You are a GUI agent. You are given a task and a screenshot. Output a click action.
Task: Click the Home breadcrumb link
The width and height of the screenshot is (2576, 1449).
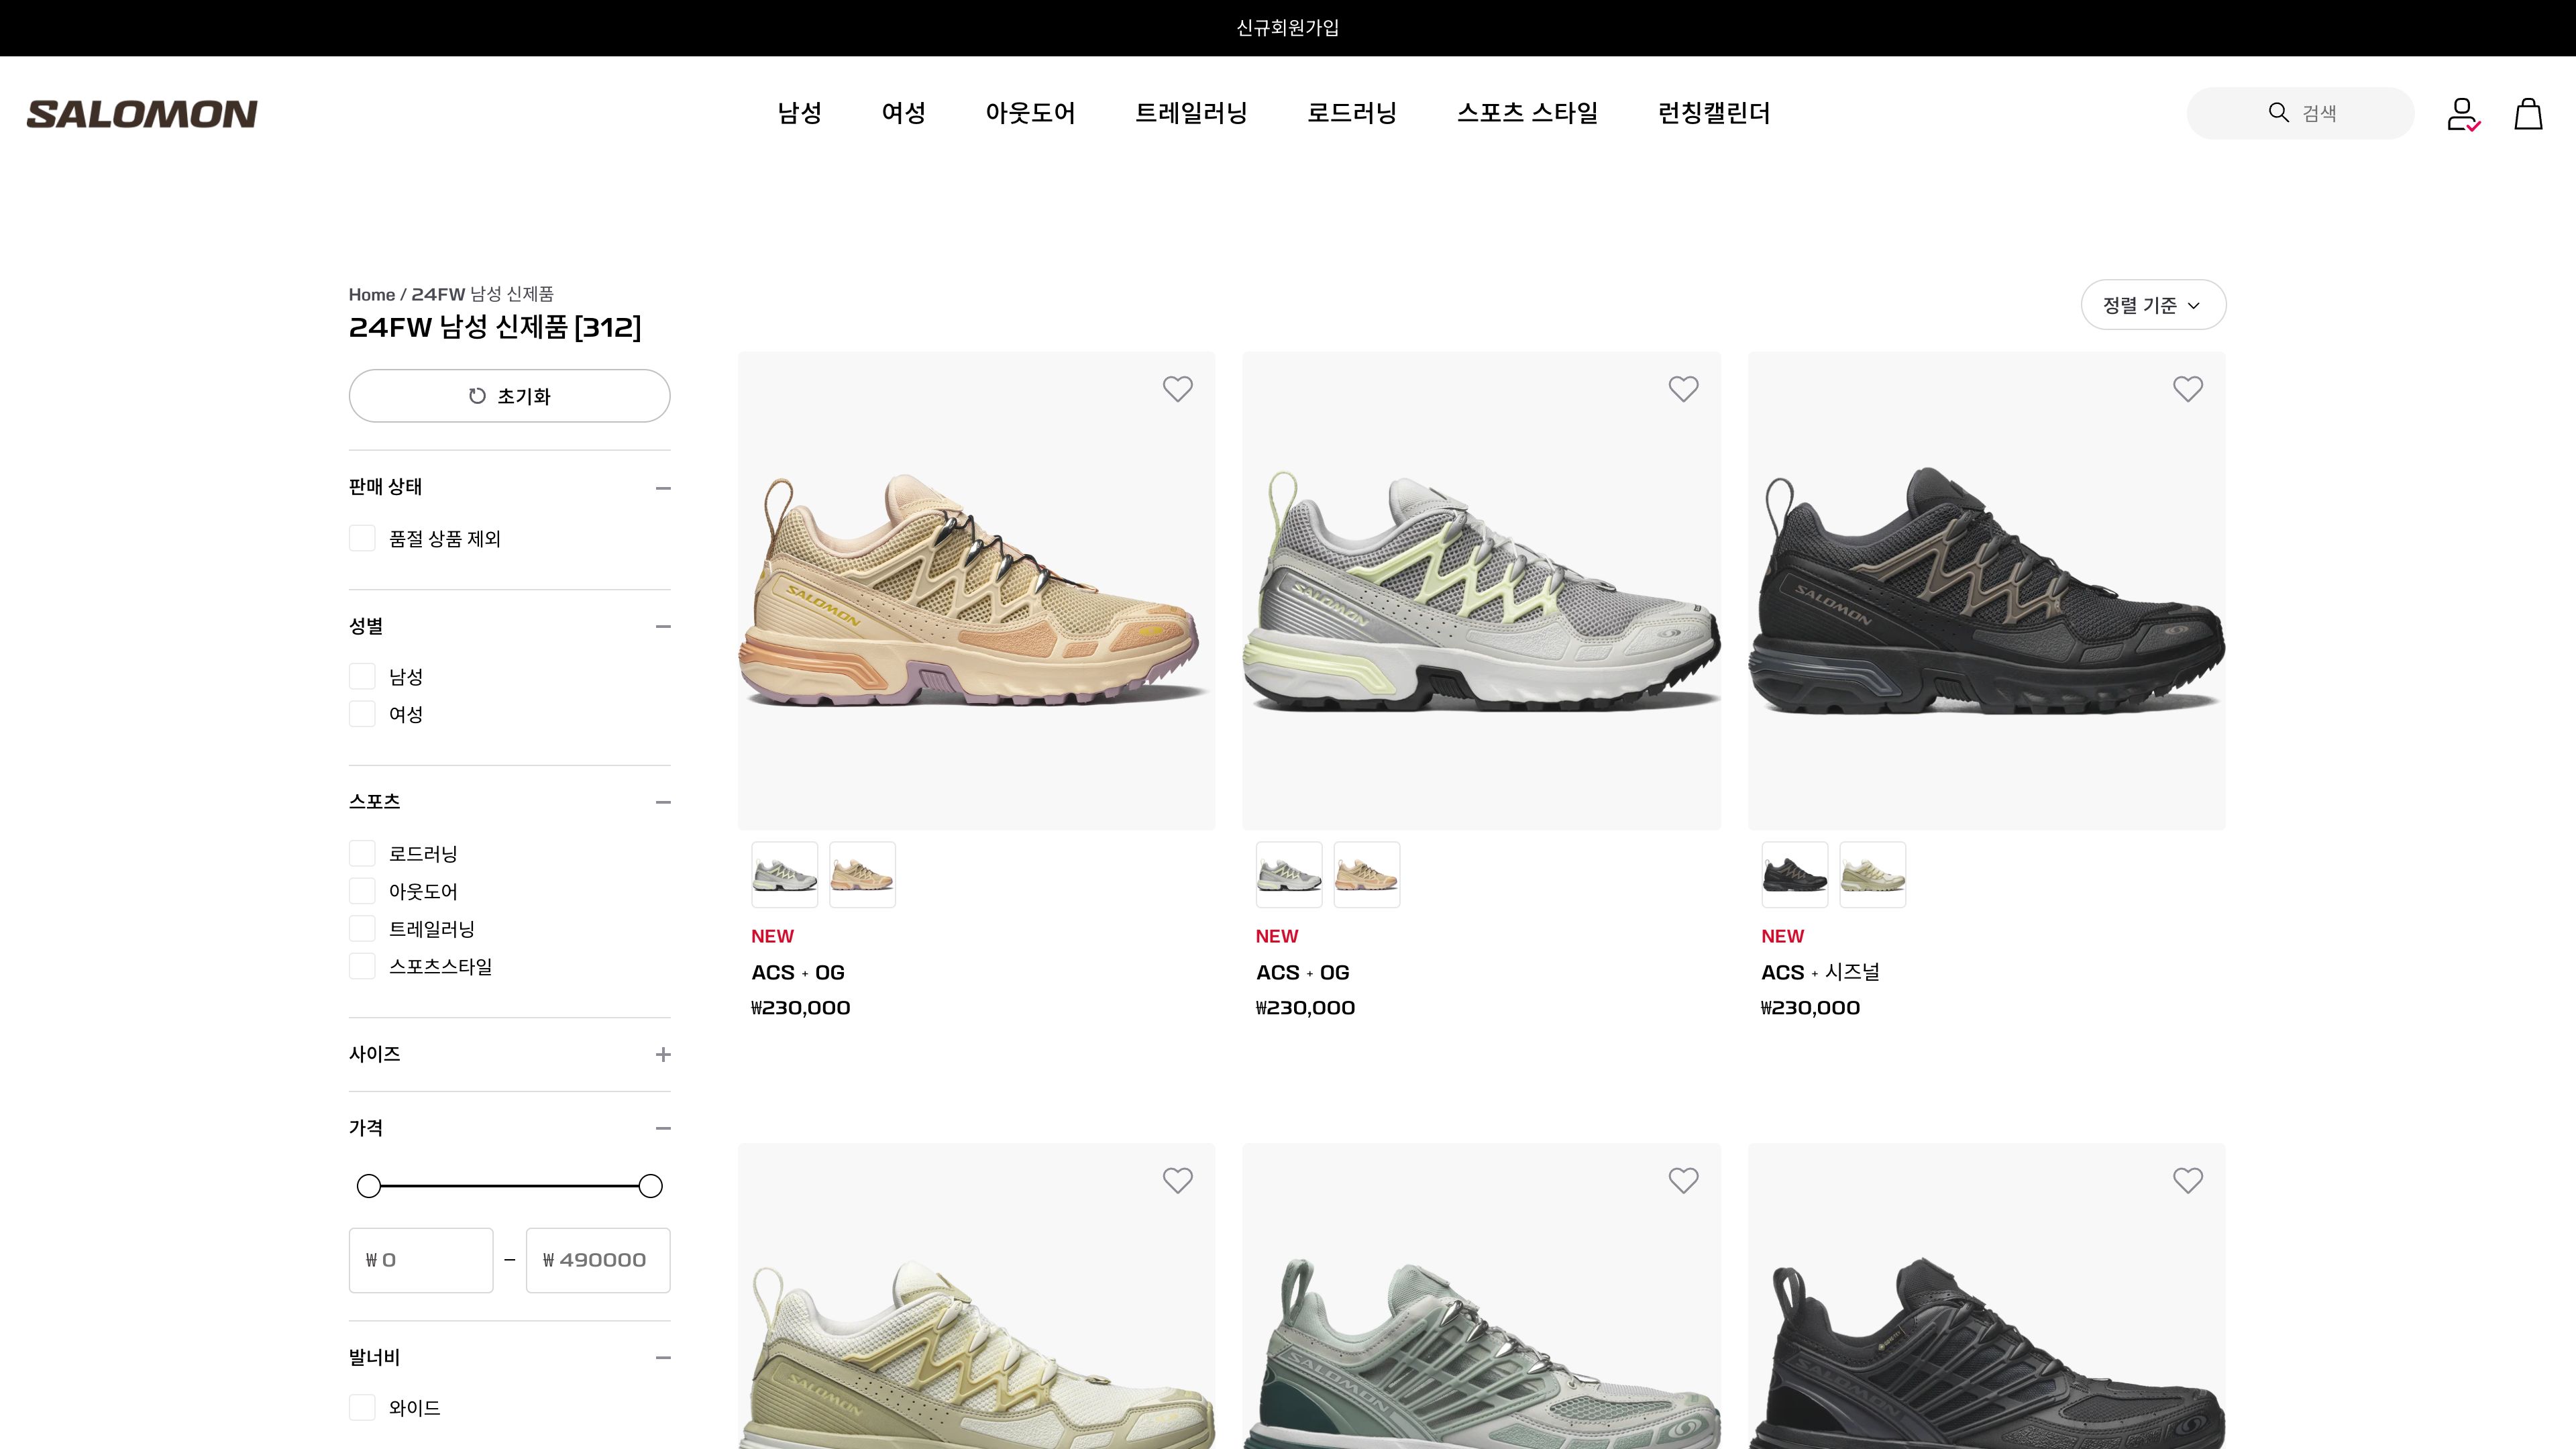tap(371, 293)
